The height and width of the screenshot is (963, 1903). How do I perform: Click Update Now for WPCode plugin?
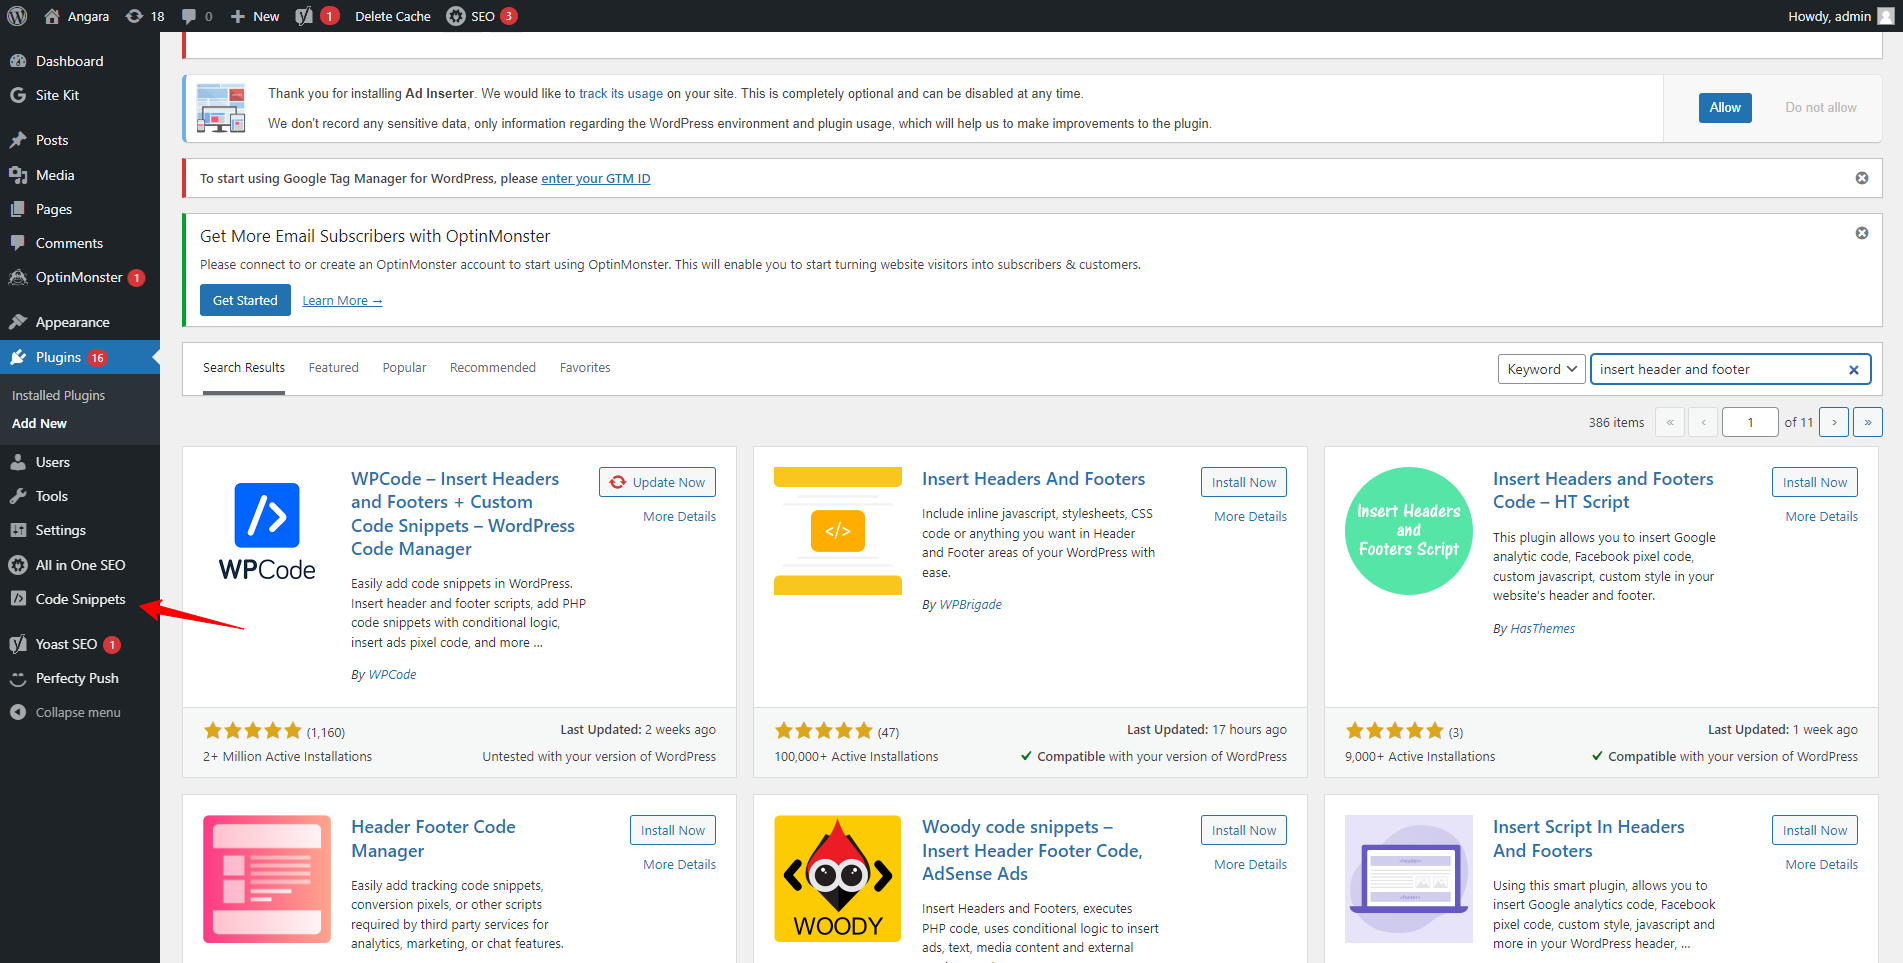(657, 482)
